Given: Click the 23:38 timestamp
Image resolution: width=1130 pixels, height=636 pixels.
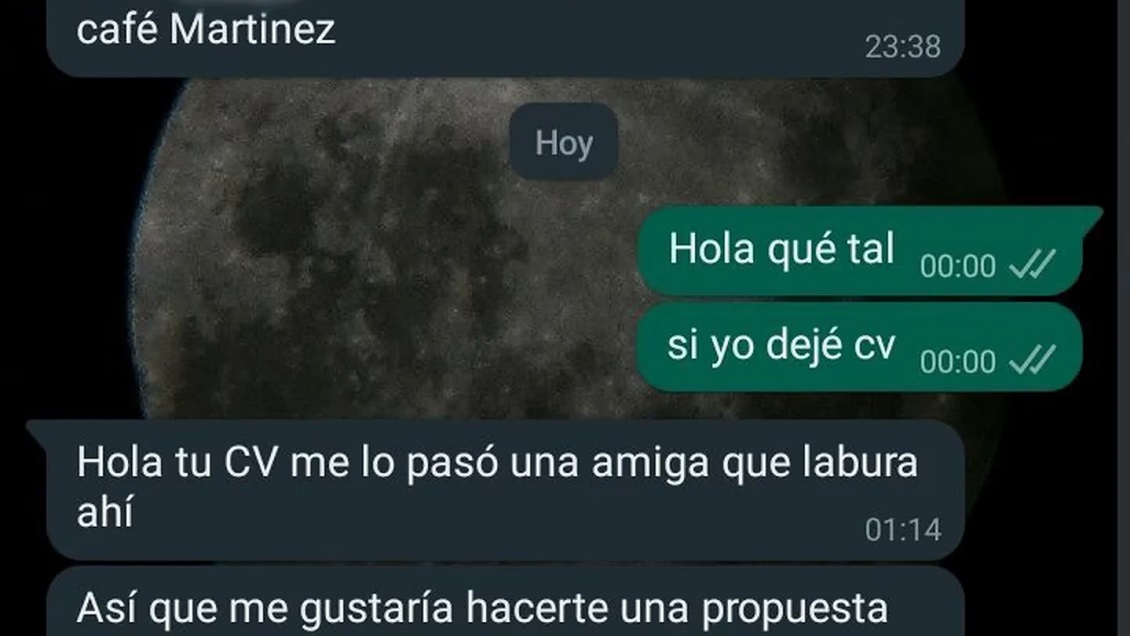Looking at the screenshot, I should (903, 48).
